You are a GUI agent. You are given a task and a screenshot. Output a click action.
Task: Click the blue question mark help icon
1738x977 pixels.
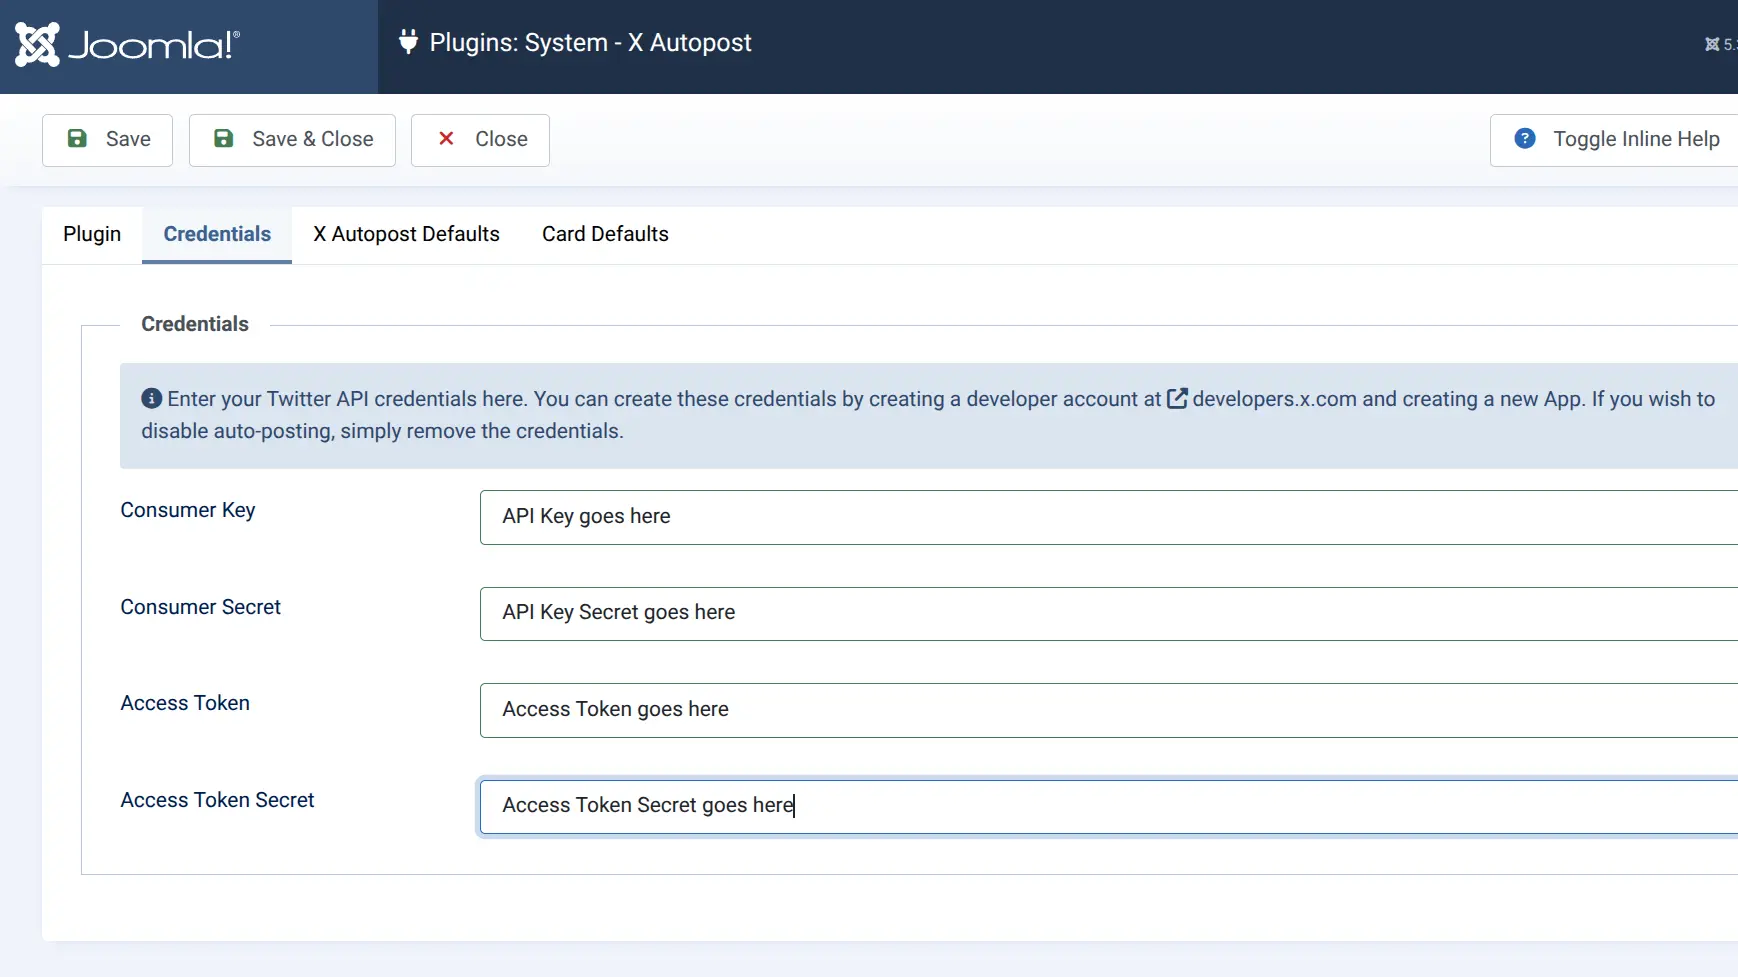click(x=1525, y=139)
